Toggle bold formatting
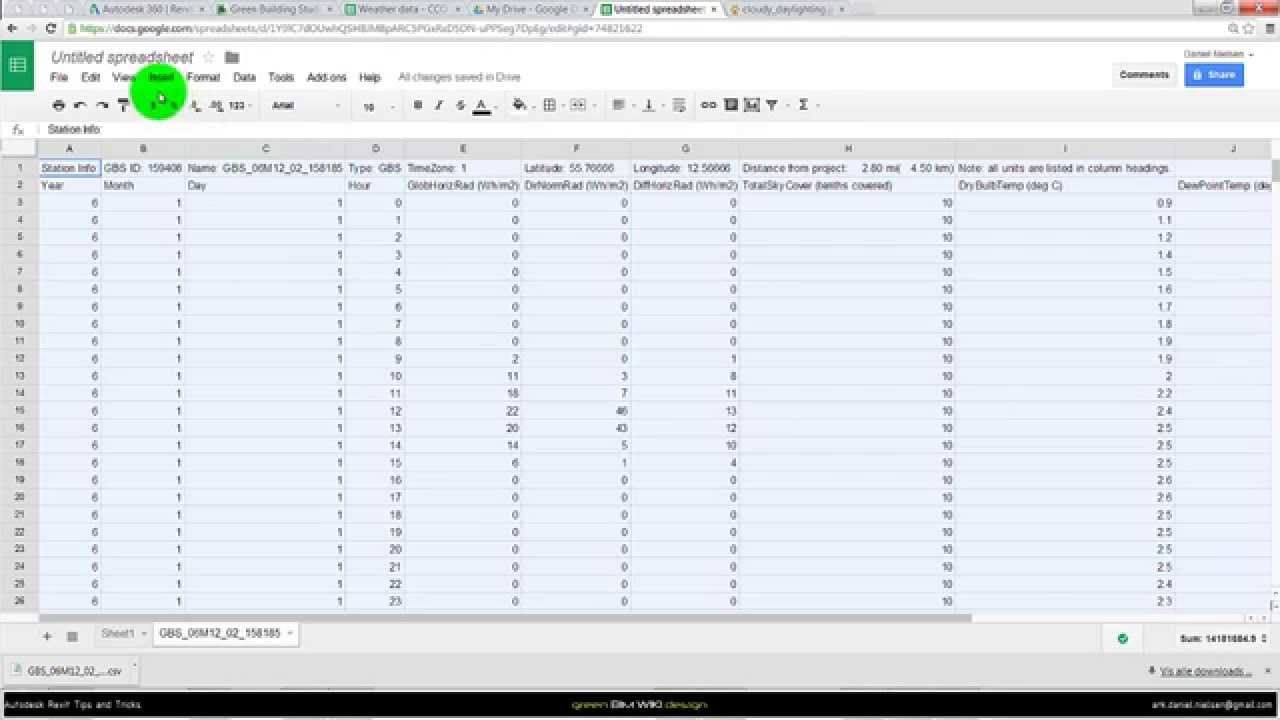The image size is (1280, 720). tap(417, 105)
